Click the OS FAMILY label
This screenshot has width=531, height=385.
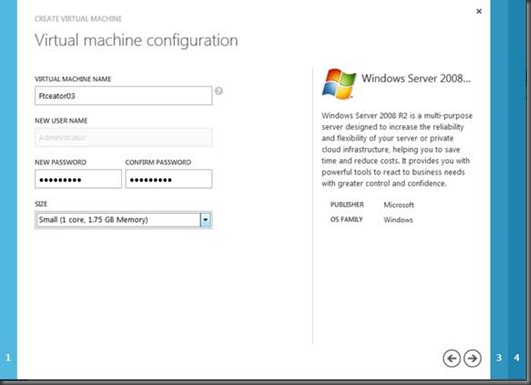(346, 219)
